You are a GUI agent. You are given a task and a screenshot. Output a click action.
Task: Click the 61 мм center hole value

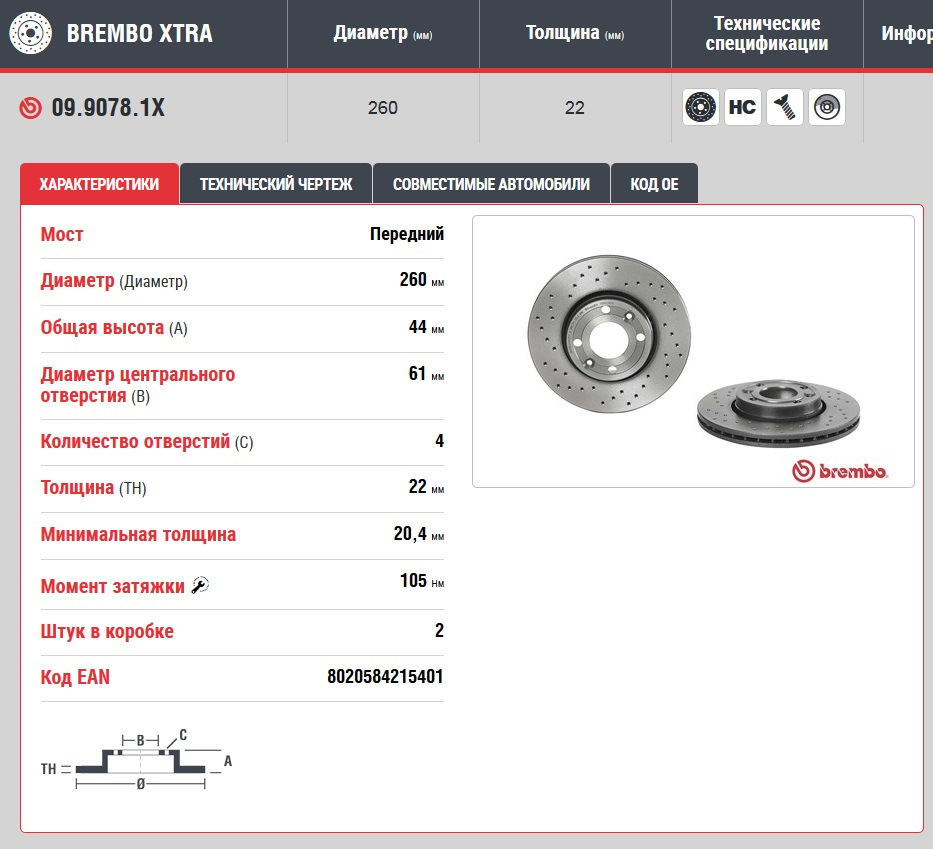click(427, 374)
